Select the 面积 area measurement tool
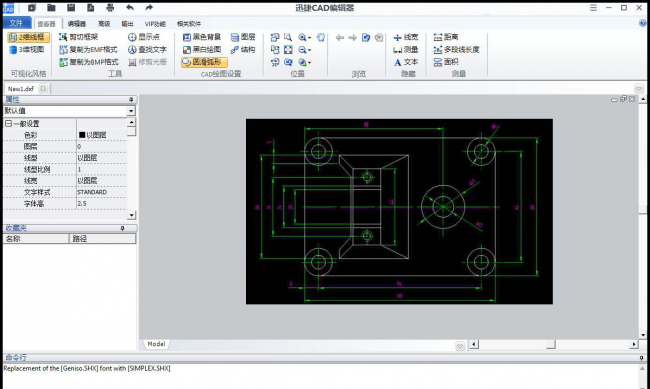Image resolution: width=650 pixels, height=389 pixels. click(446, 62)
